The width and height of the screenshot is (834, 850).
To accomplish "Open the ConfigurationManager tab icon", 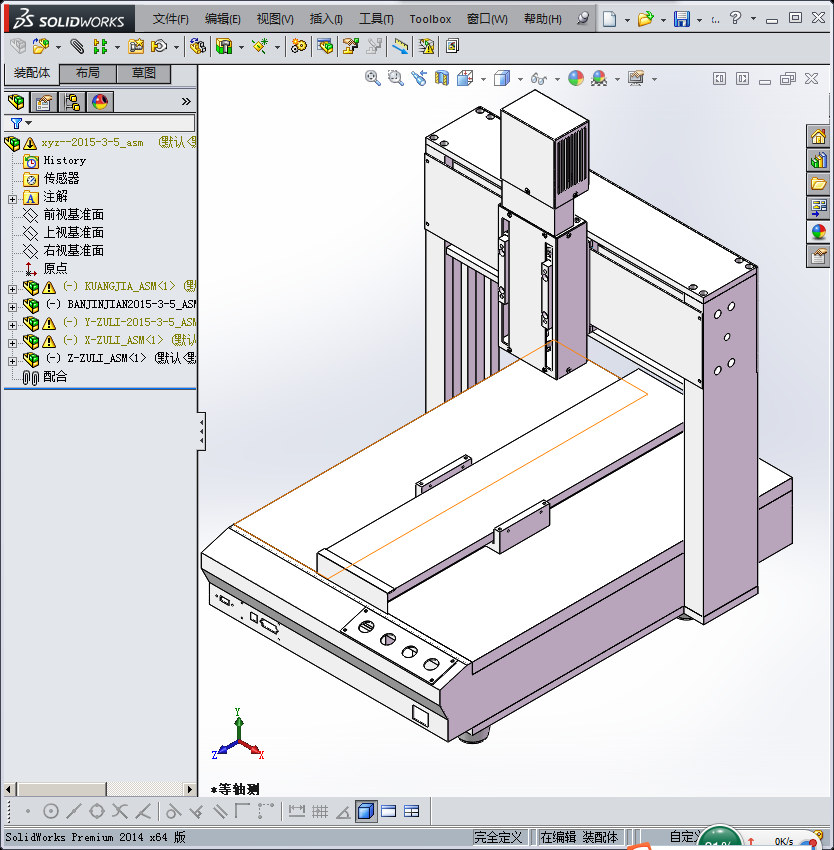I will 72,101.
